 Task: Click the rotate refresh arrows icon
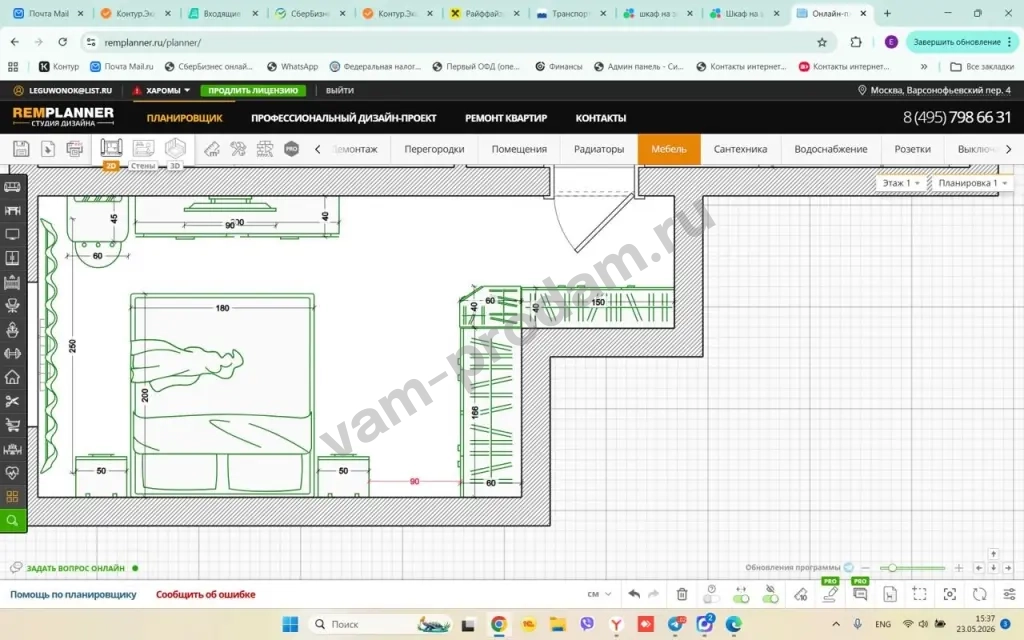(x=979, y=594)
